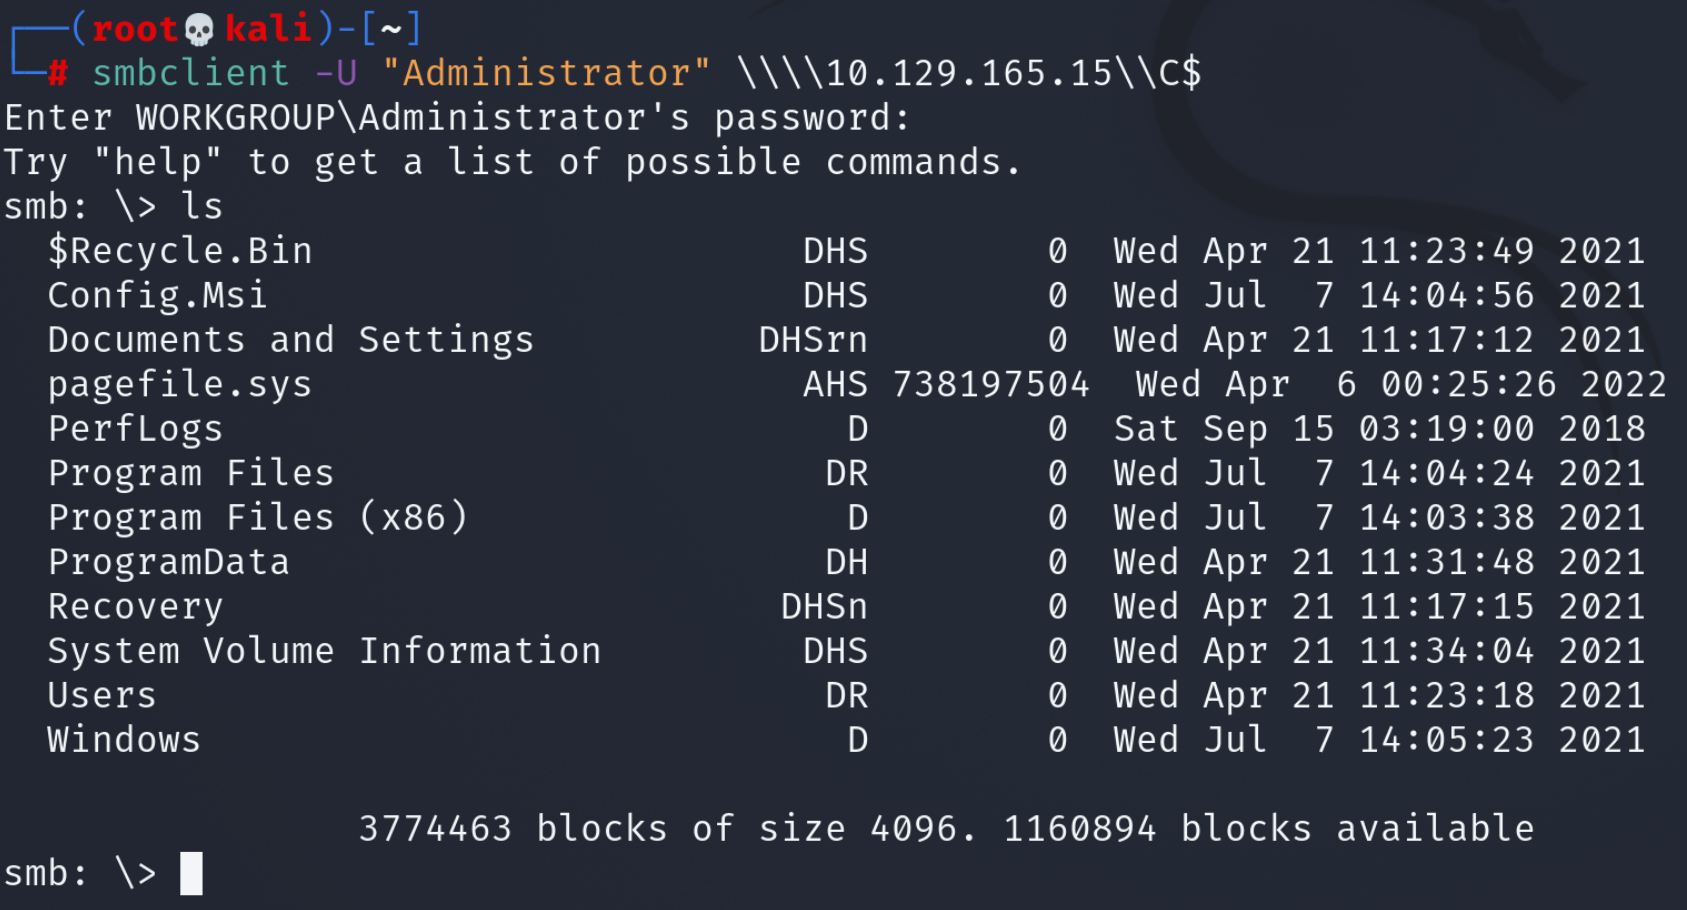The height and width of the screenshot is (910, 1687).
Task: Click the terminal cursor block
Action: click(x=191, y=873)
